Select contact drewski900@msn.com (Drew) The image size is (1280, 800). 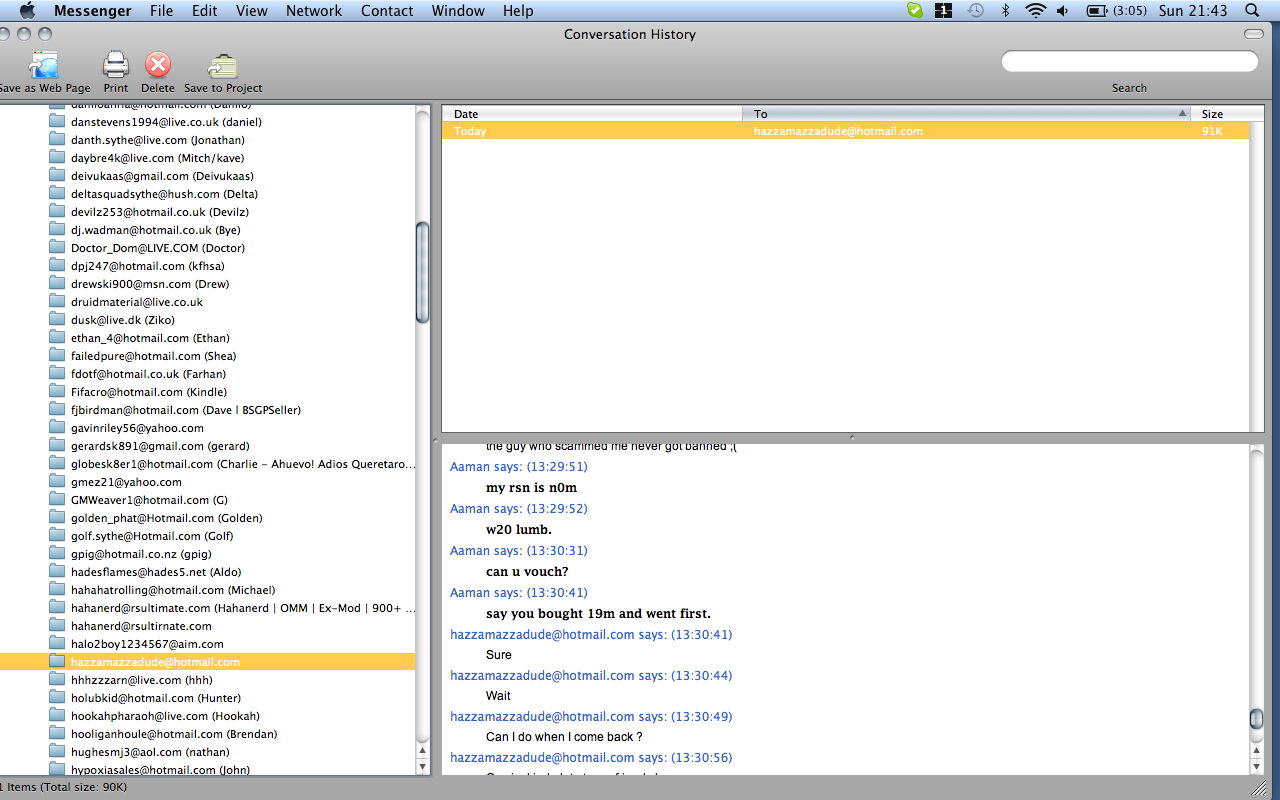click(x=150, y=284)
